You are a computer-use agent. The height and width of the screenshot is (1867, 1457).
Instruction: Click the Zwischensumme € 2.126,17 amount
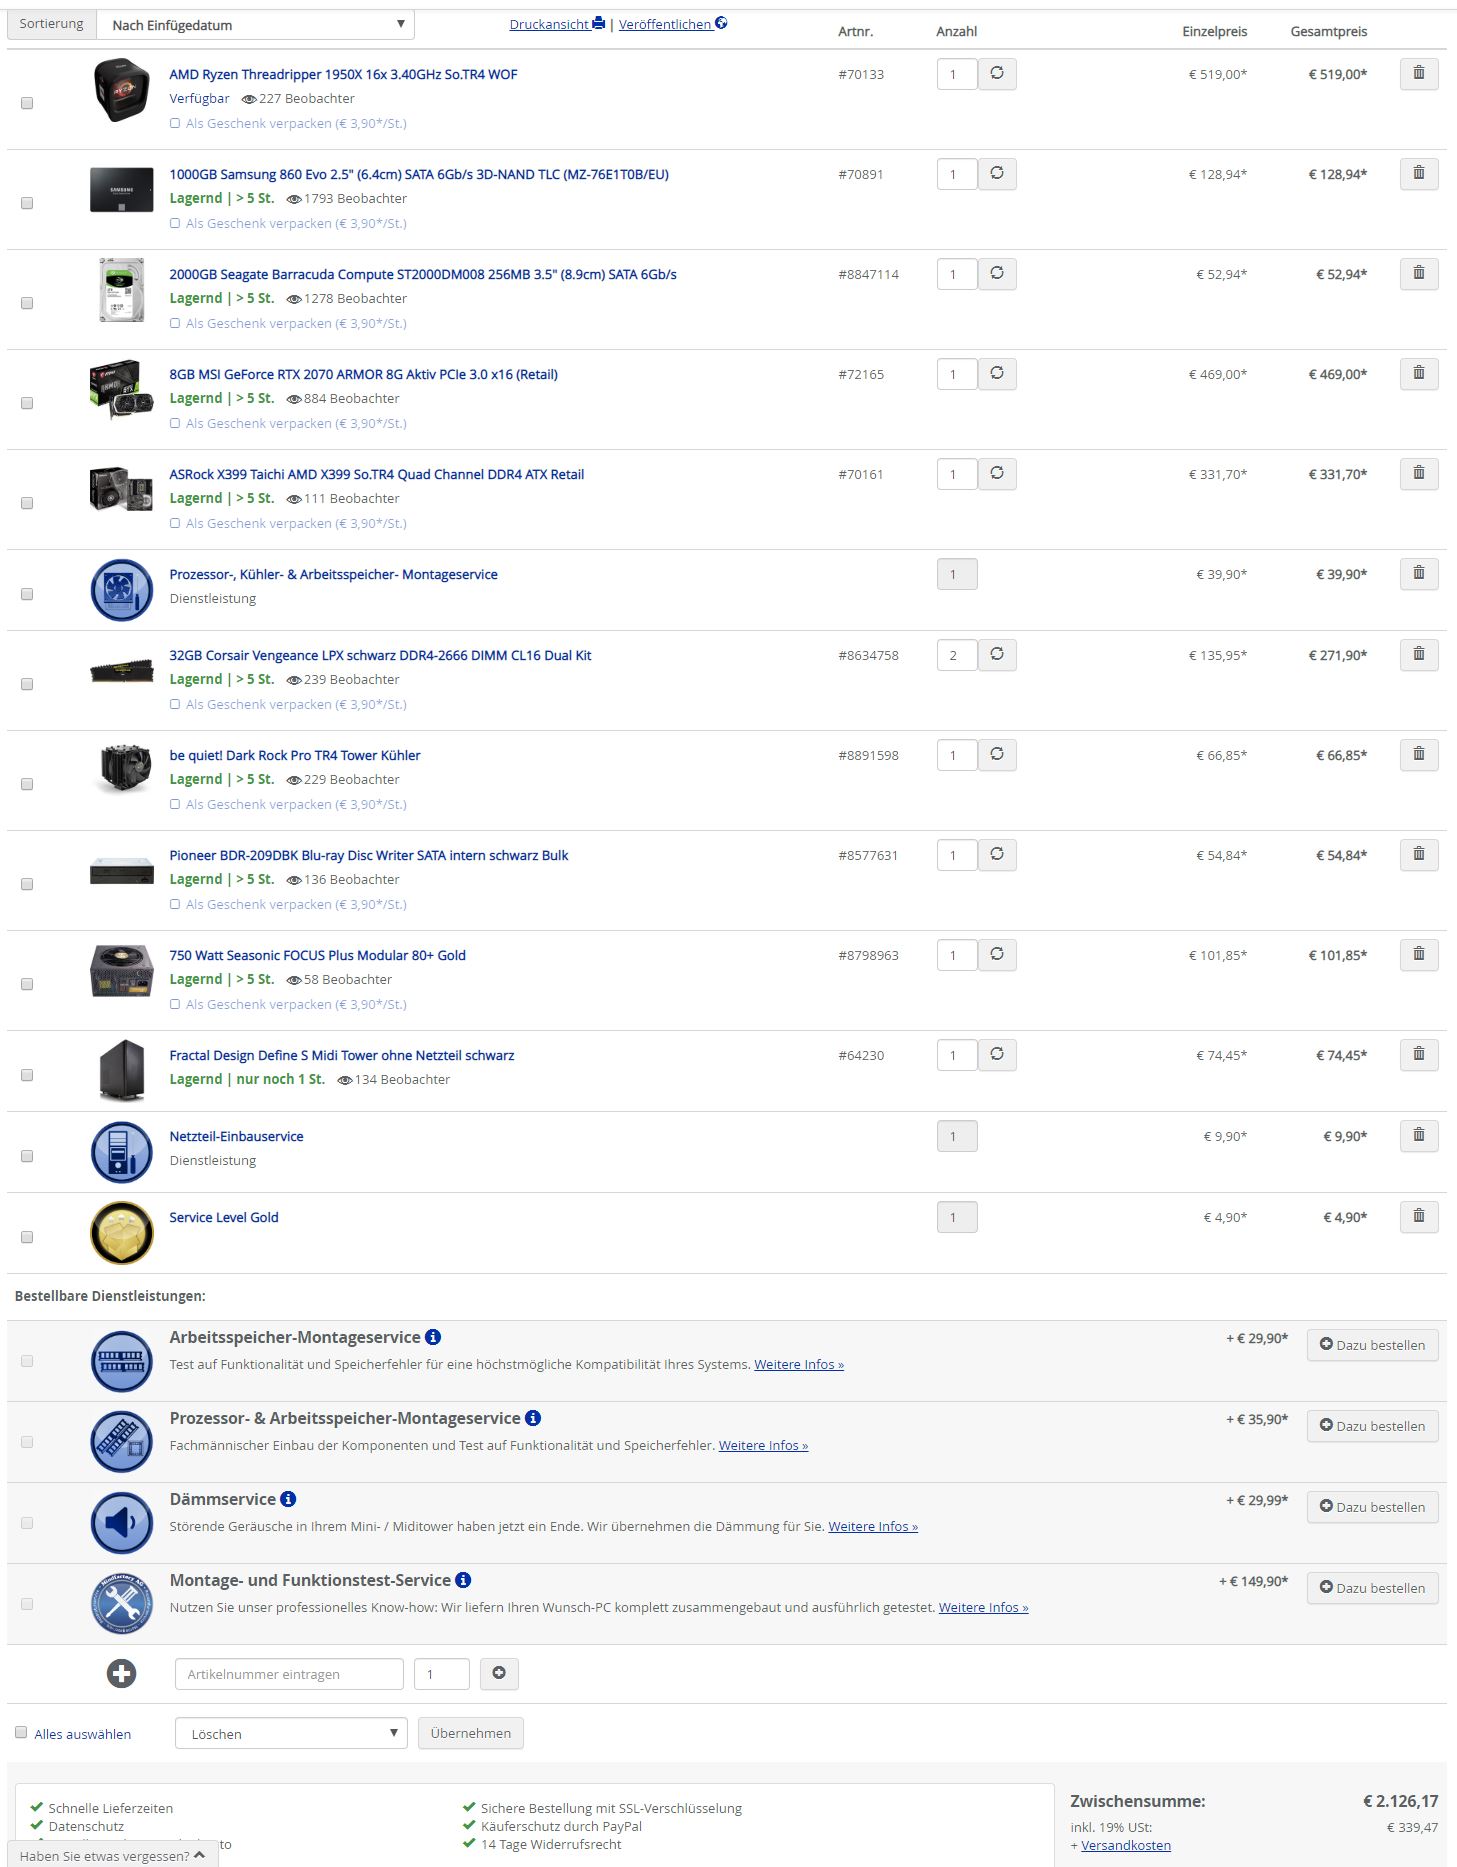[x=1400, y=1801]
